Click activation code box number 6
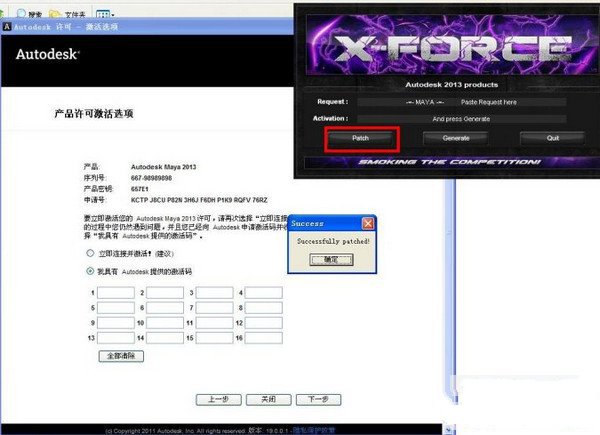Viewport: 600px width, 435px height. pos(165,308)
